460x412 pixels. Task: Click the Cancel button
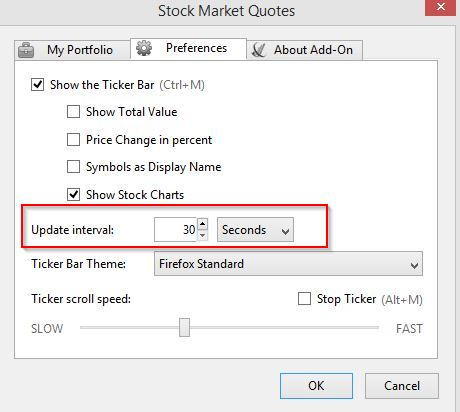(x=402, y=386)
